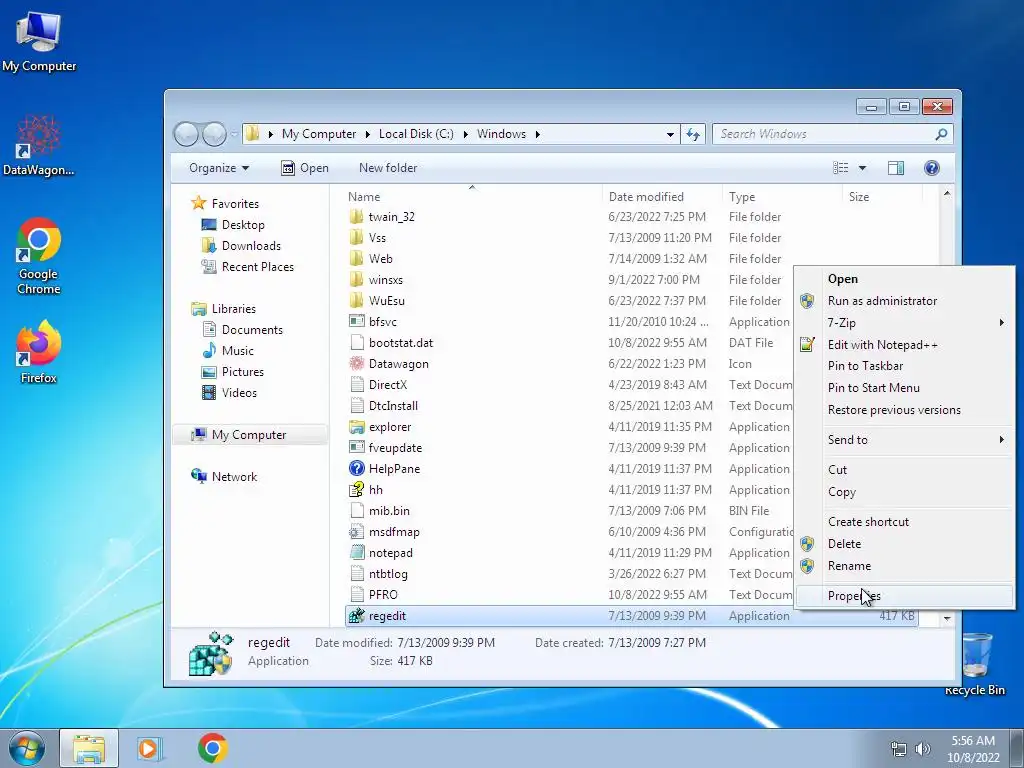Screen dimensions: 1024x768
Task: Click the fveupdate application icon
Action: point(357,447)
